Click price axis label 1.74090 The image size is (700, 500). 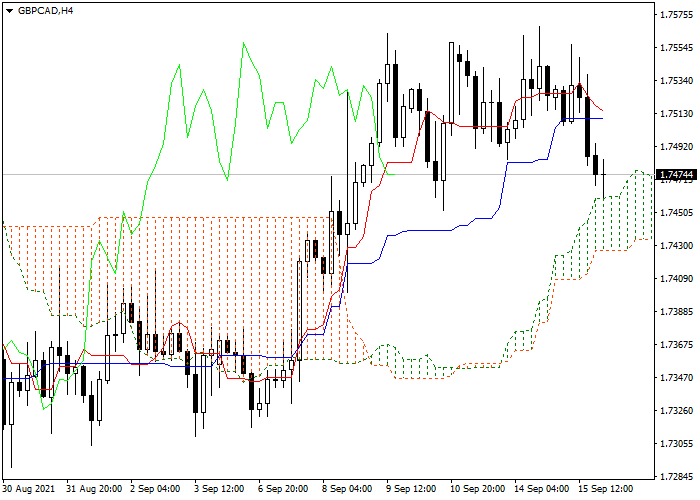pos(676,279)
